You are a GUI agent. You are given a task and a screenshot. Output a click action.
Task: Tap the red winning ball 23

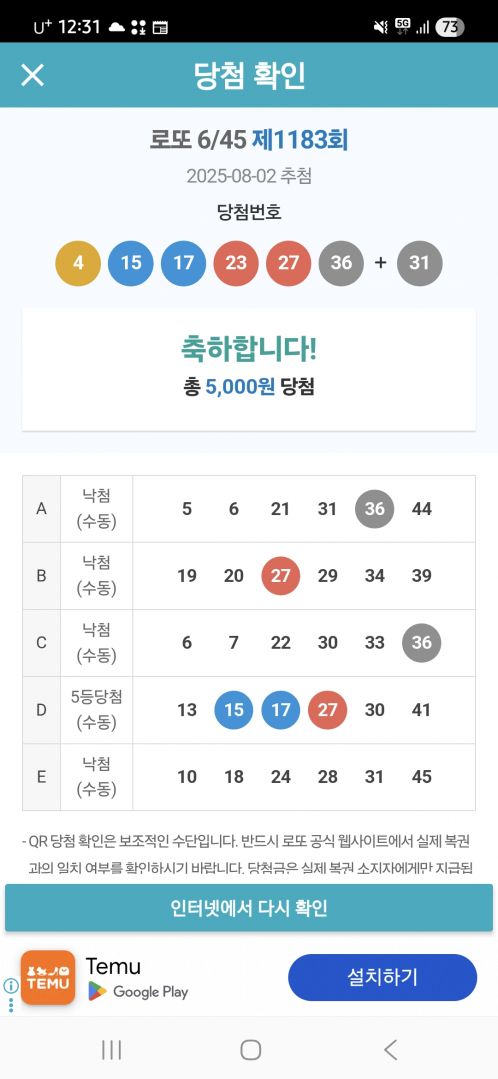(x=236, y=263)
